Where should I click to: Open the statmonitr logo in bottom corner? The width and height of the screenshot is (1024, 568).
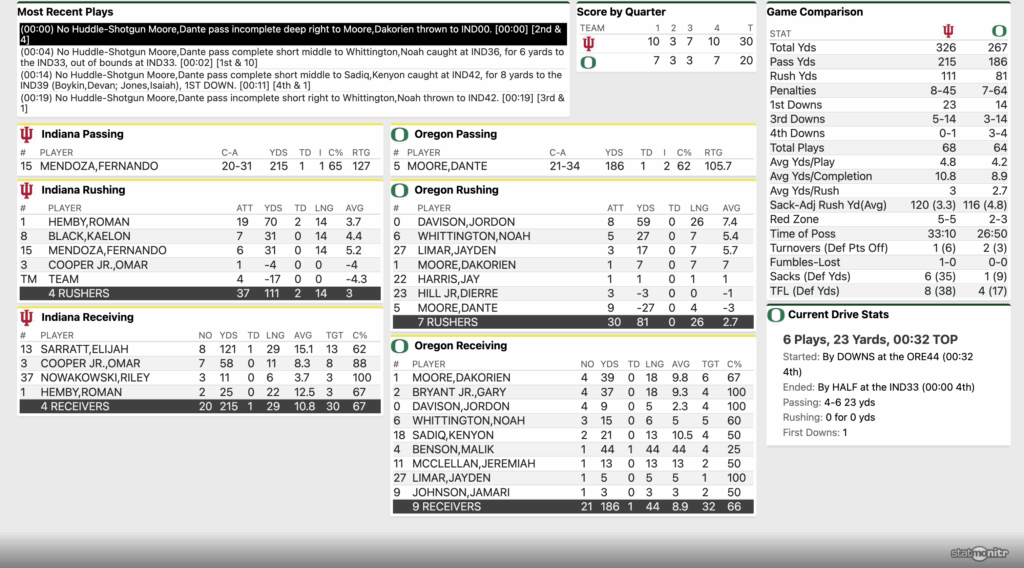pyautogui.click(x=979, y=552)
